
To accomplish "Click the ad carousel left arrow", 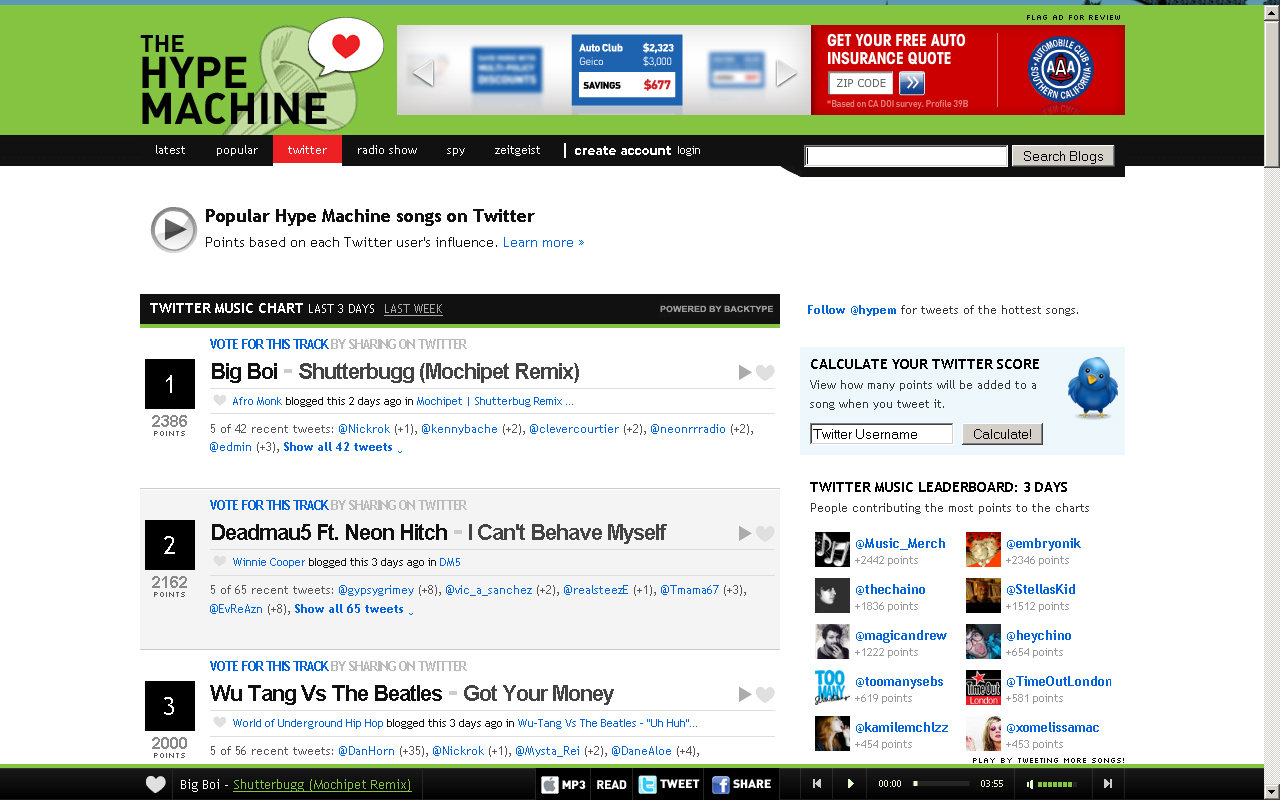I will 423,73.
